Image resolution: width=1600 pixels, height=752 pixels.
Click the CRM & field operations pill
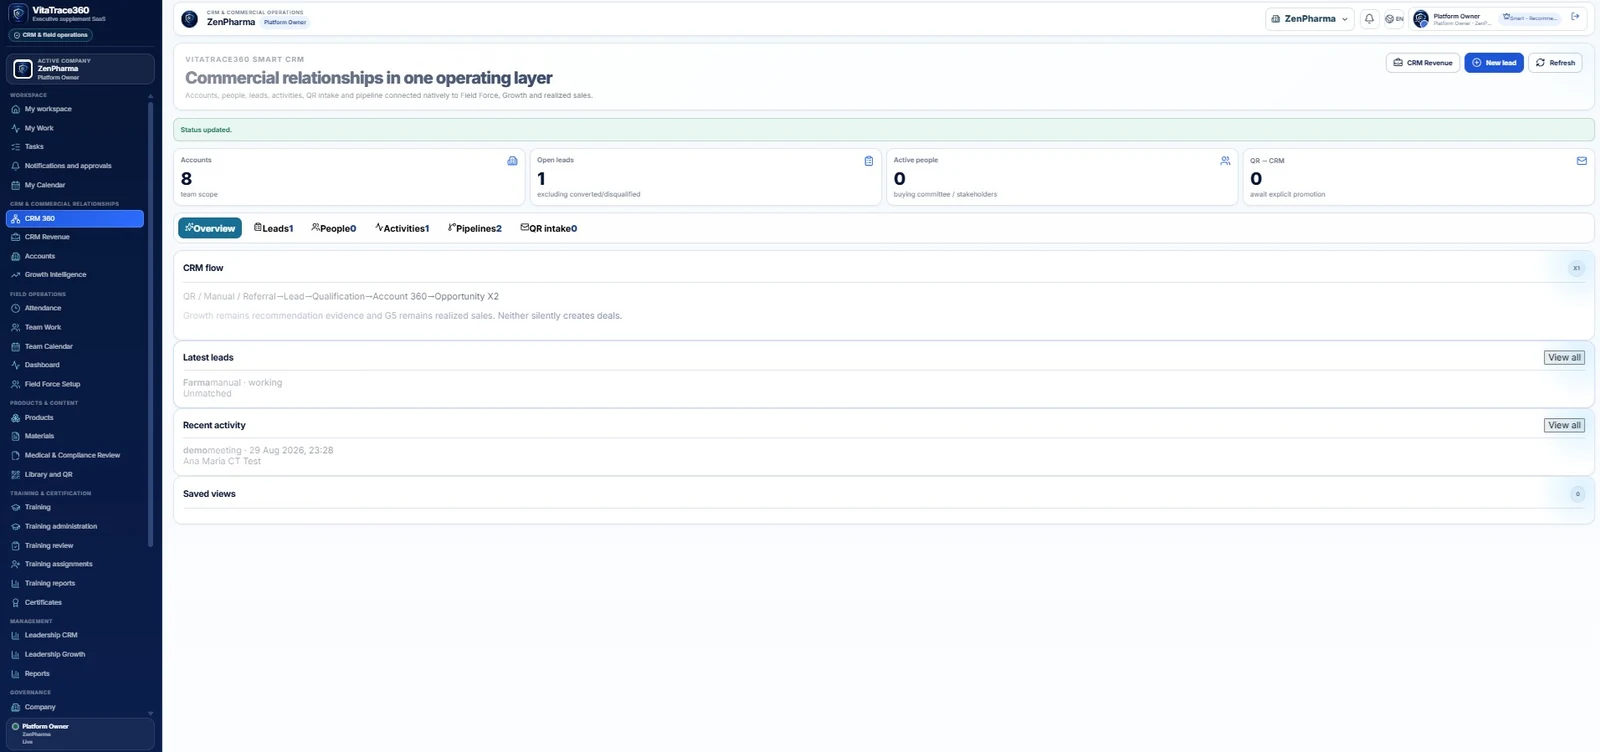click(50, 35)
